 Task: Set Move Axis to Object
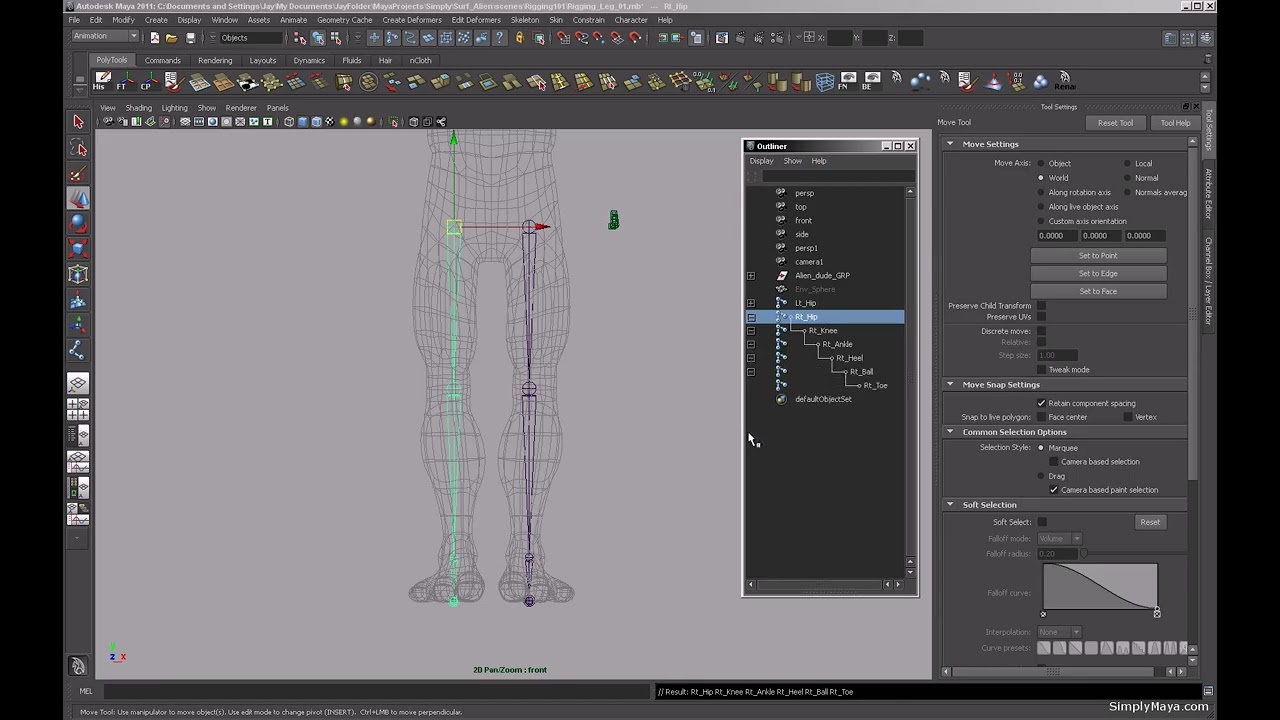(1041, 163)
